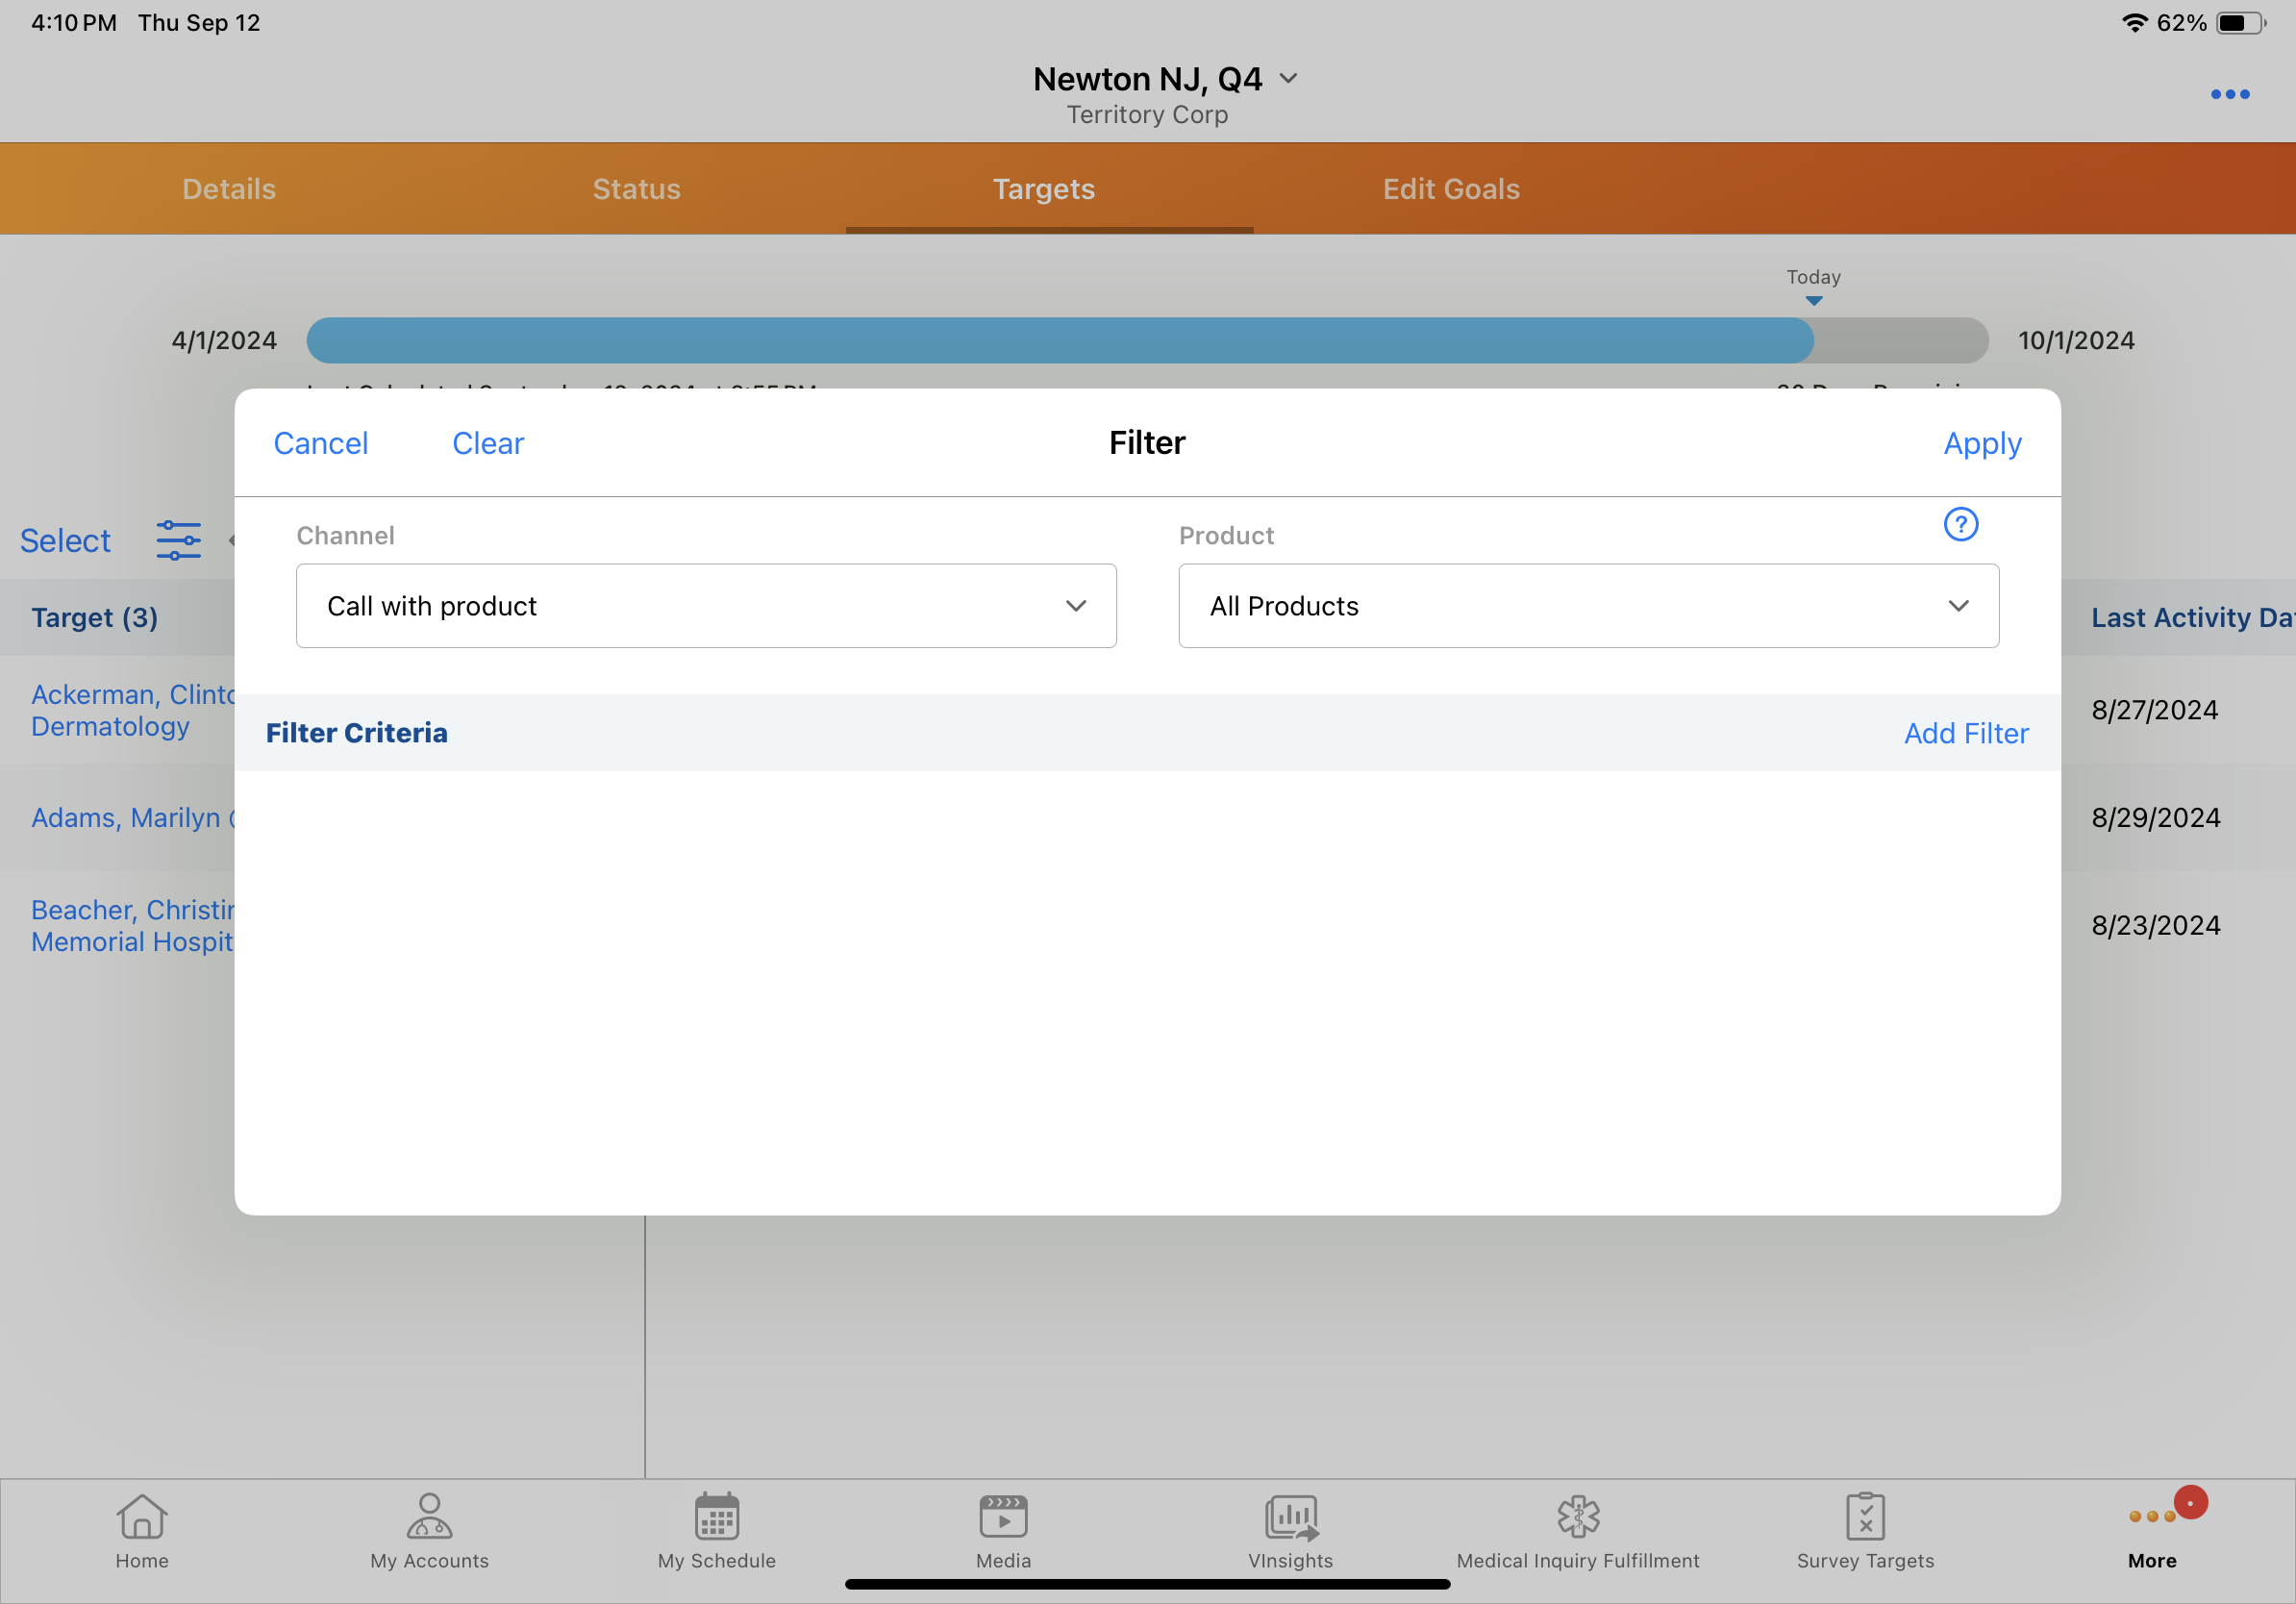Expand the Newton NJ, Q4 title chevron
Viewport: 2296px width, 1604px height.
(x=1289, y=78)
